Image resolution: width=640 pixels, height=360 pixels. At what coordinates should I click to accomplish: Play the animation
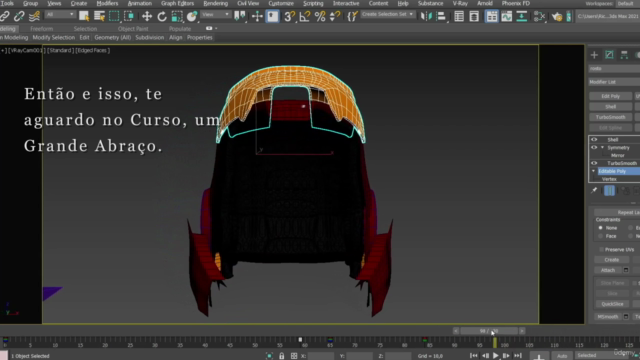click(496, 356)
